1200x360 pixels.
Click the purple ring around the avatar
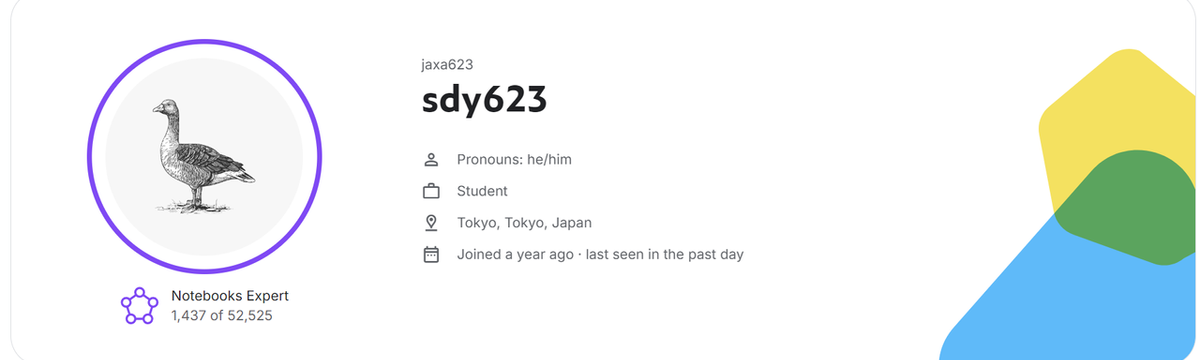(x=204, y=41)
